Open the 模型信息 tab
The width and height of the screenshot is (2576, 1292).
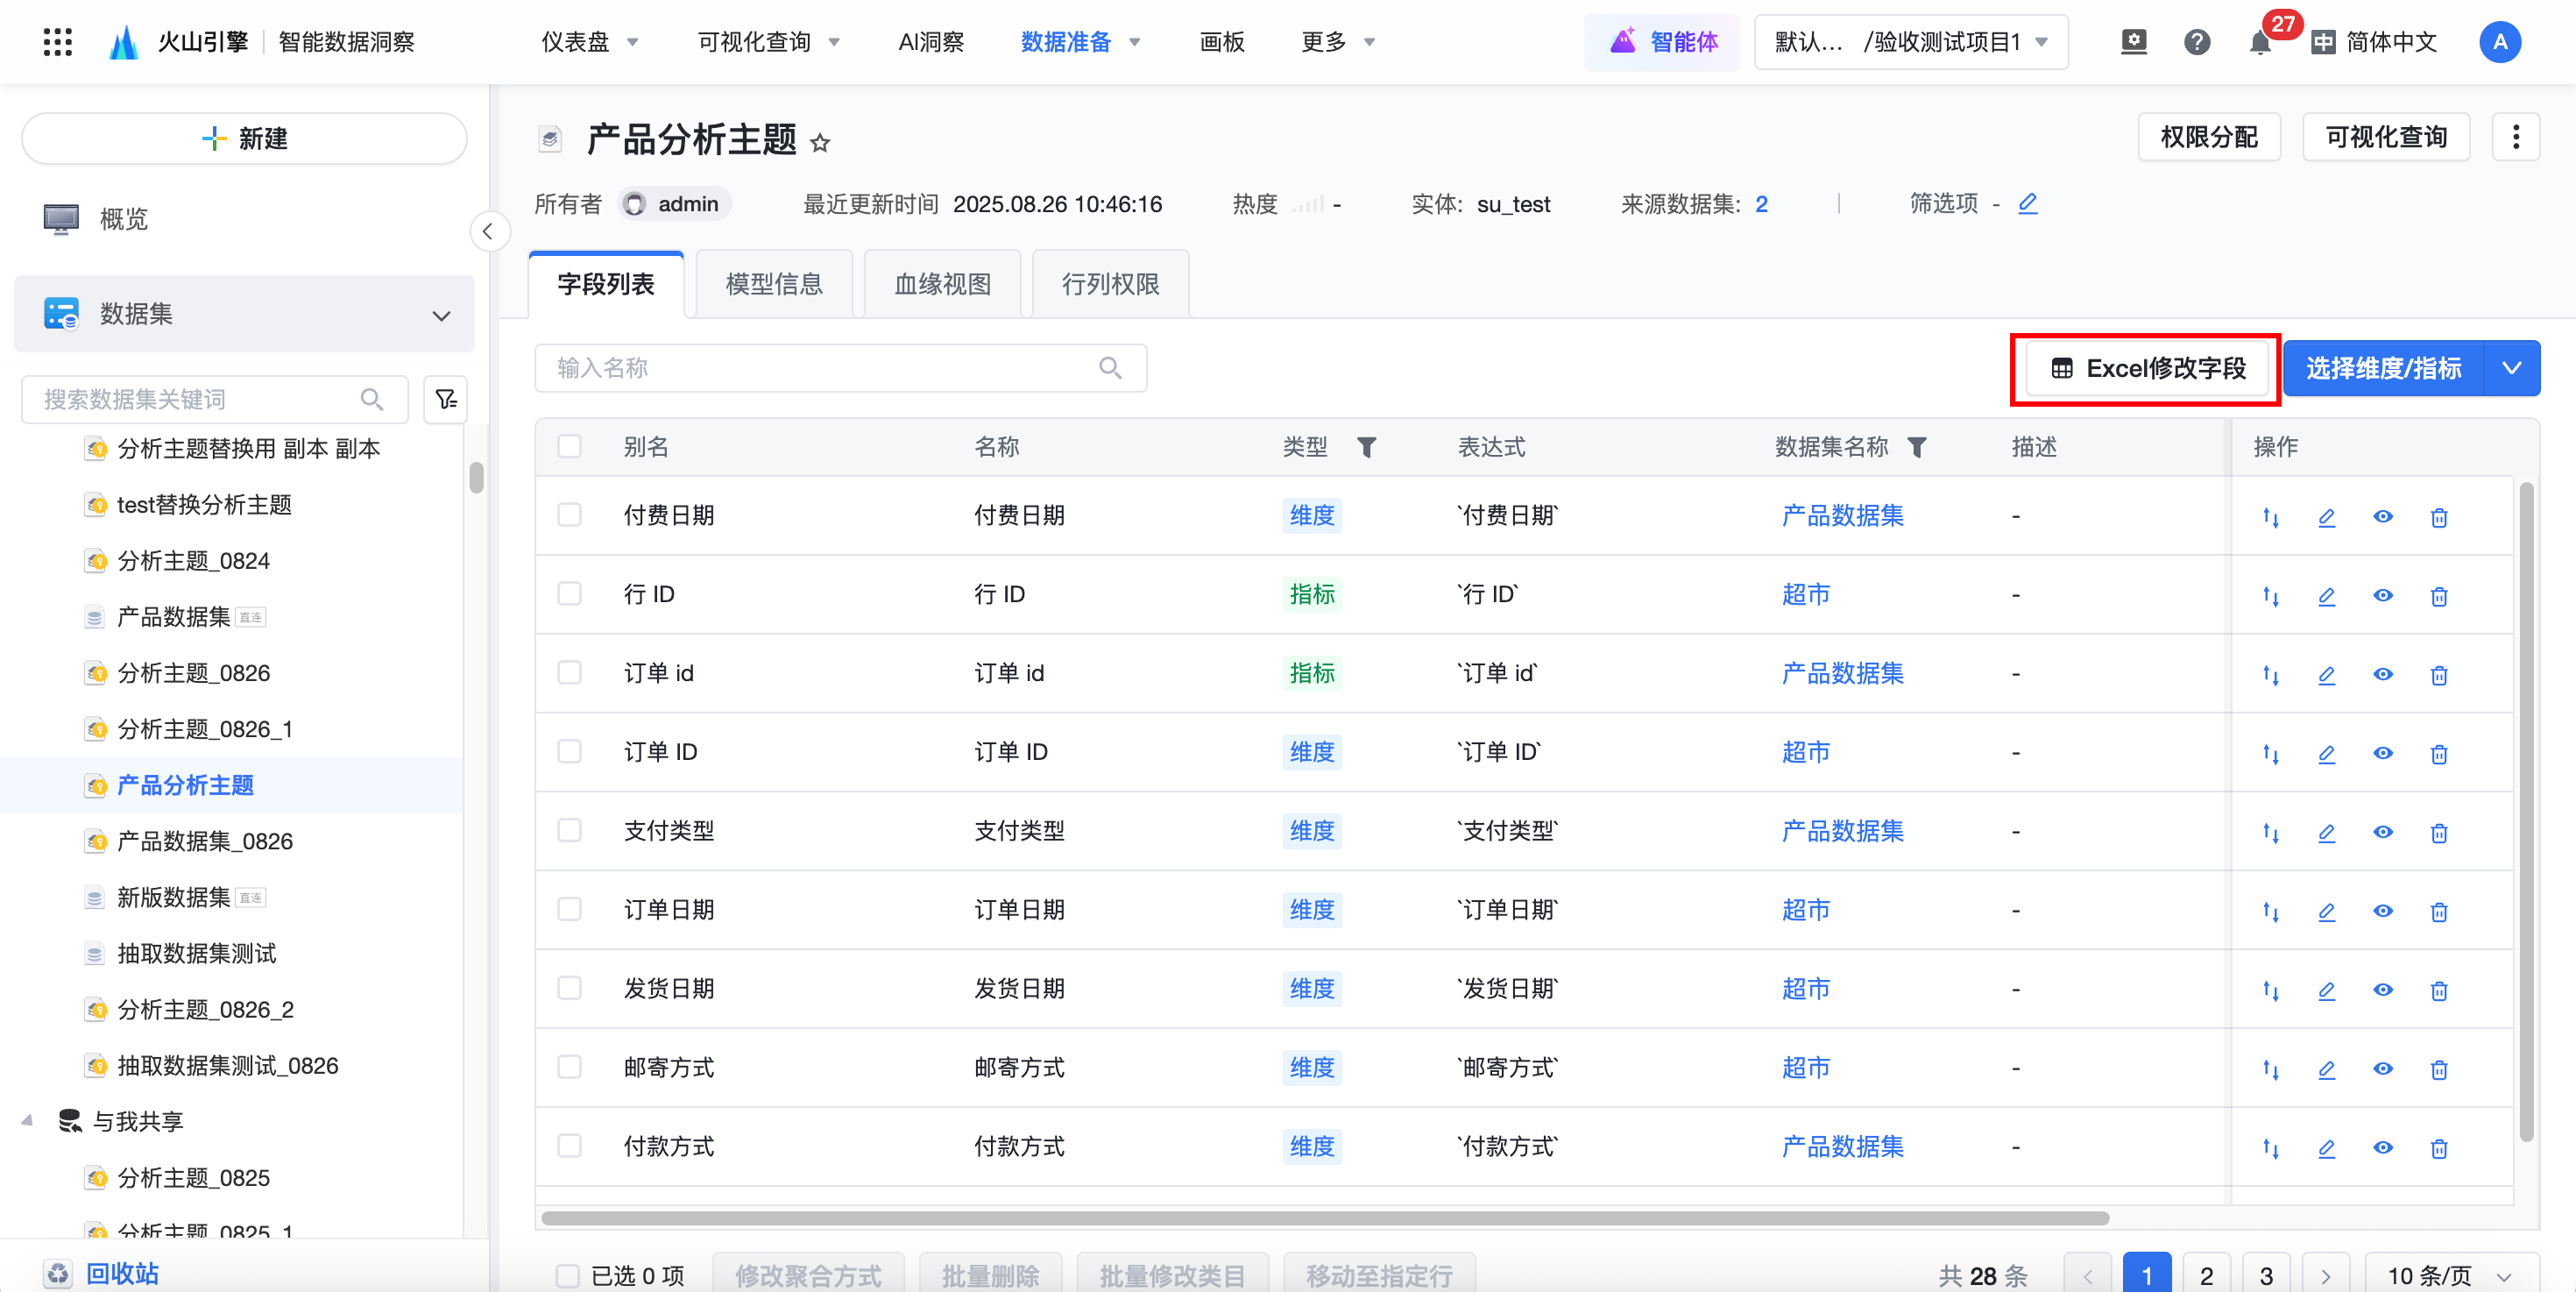pos(774,284)
